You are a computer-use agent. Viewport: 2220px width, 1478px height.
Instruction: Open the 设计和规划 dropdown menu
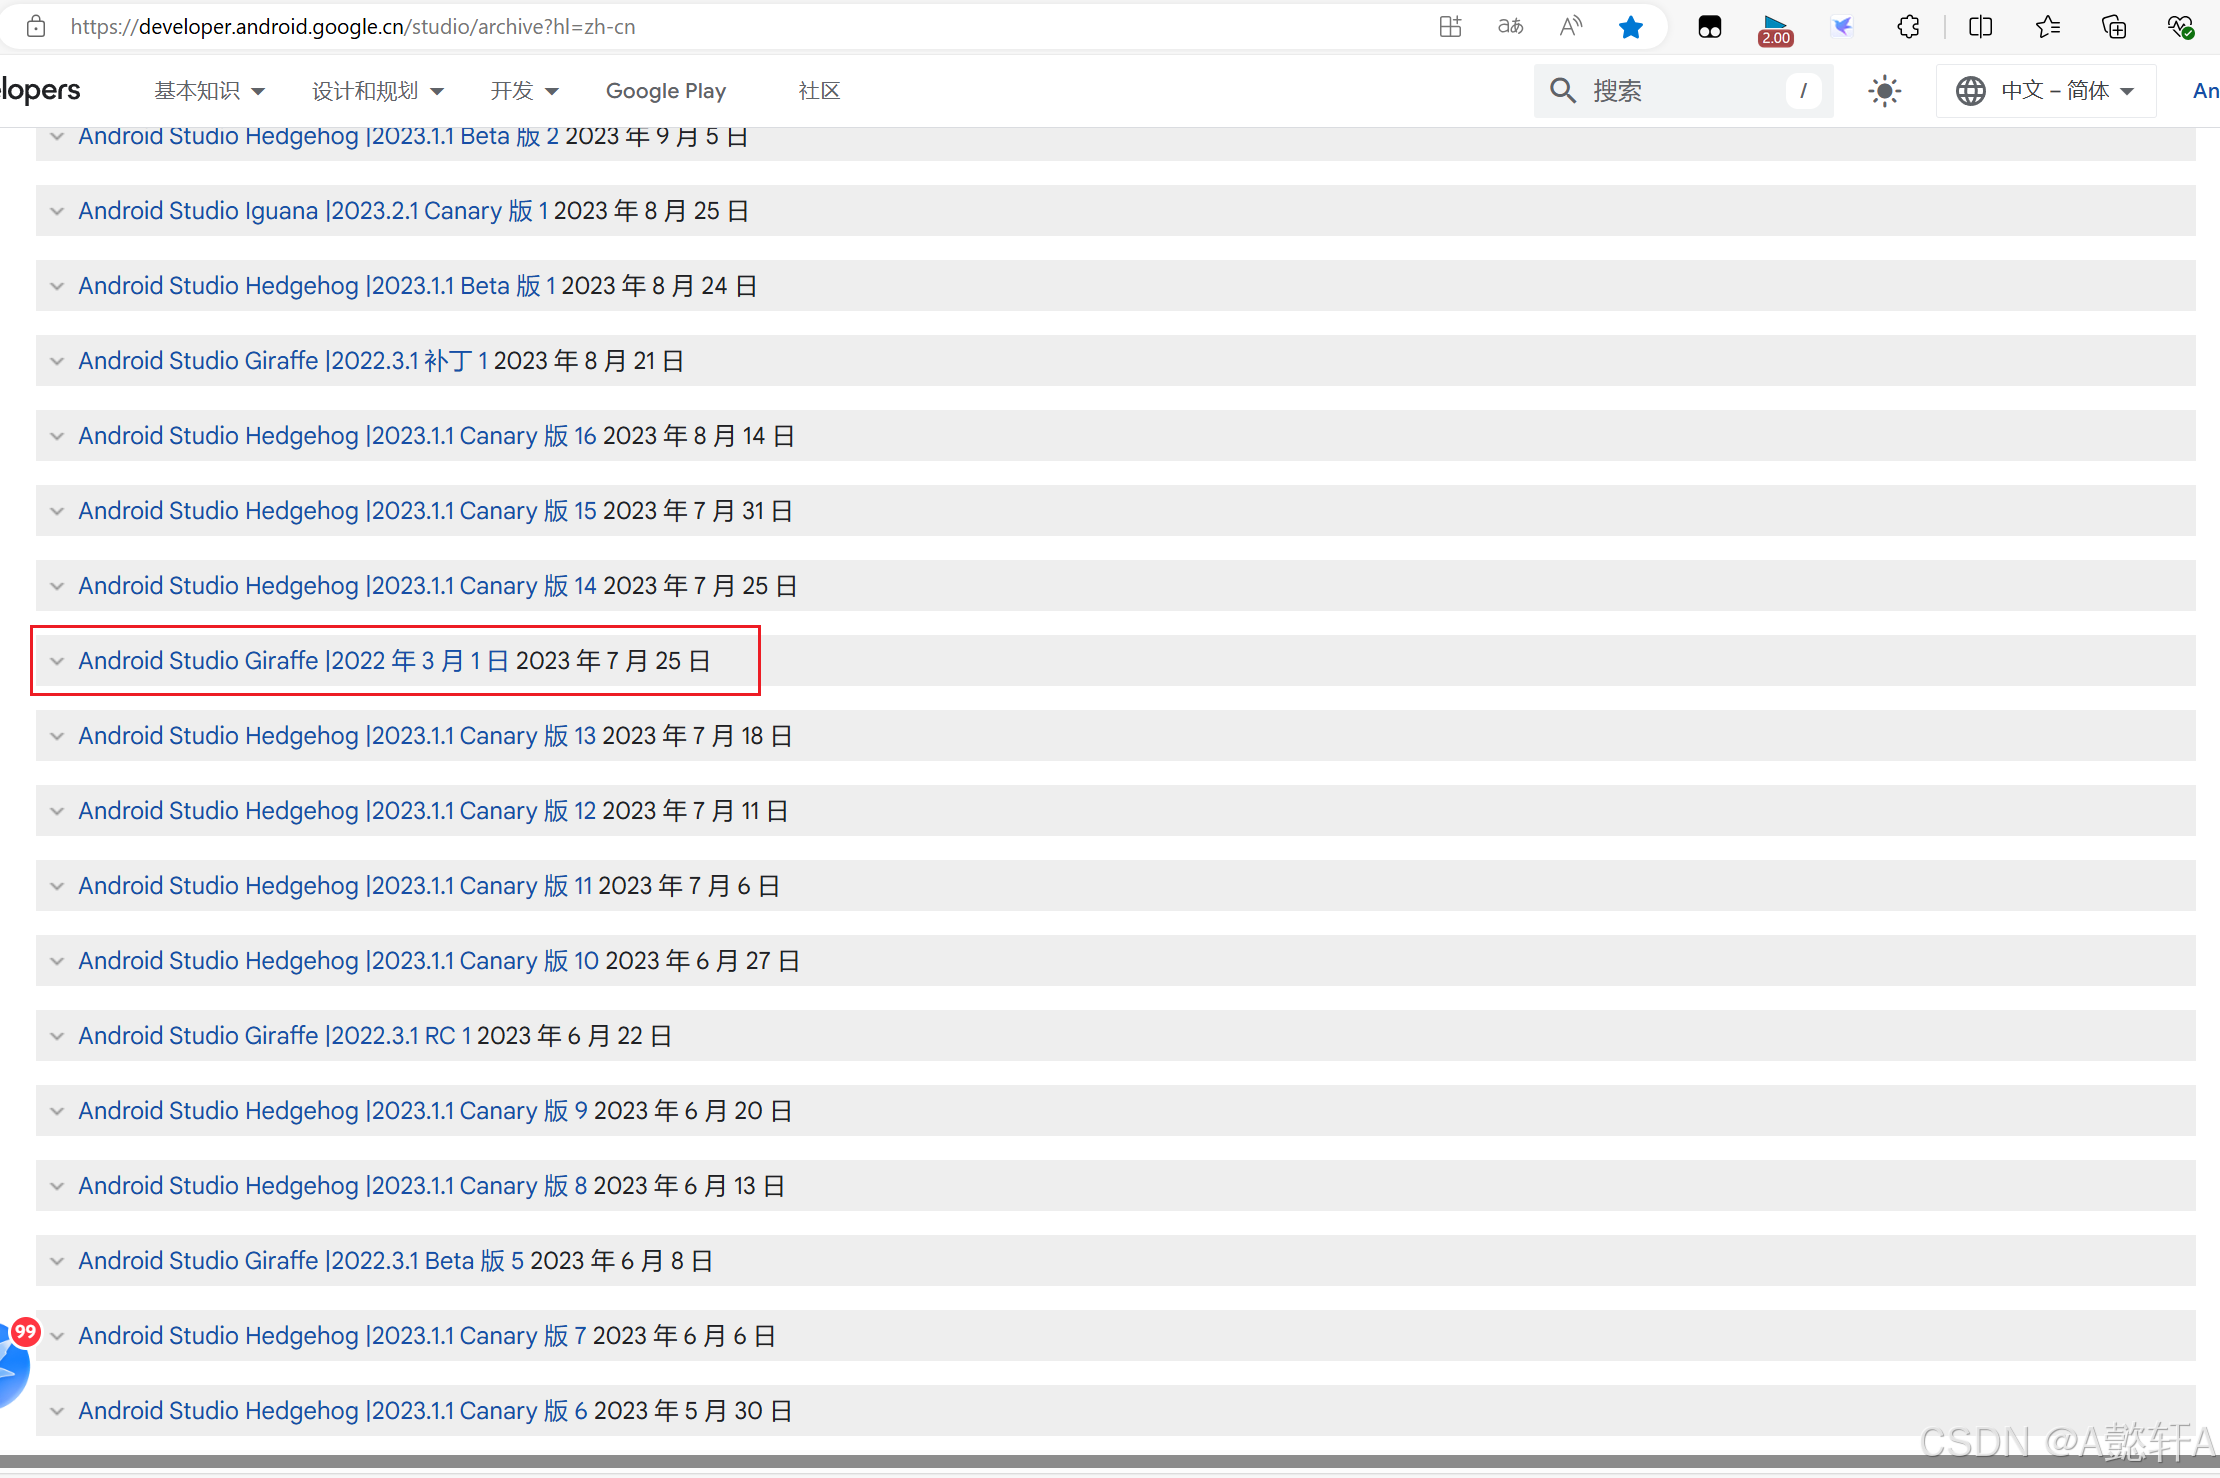click(378, 91)
